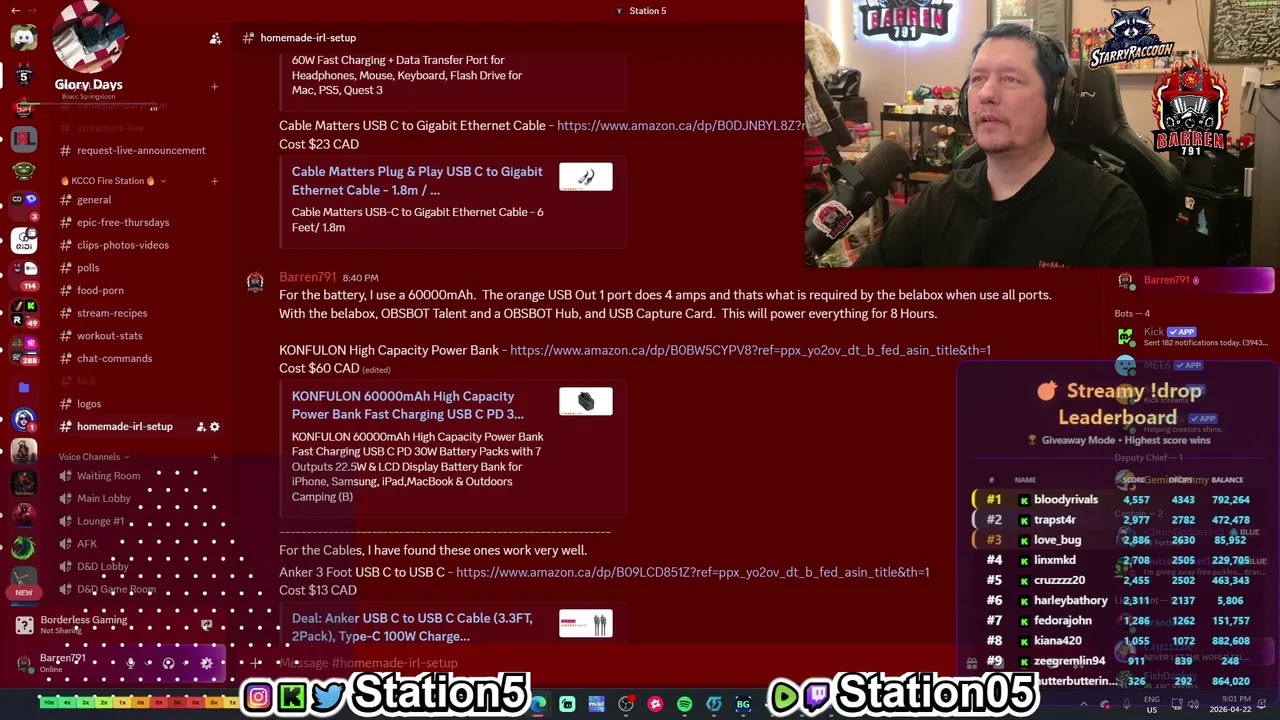
Task: Open Amazon link for KONFULON power bank
Action: 750,351
